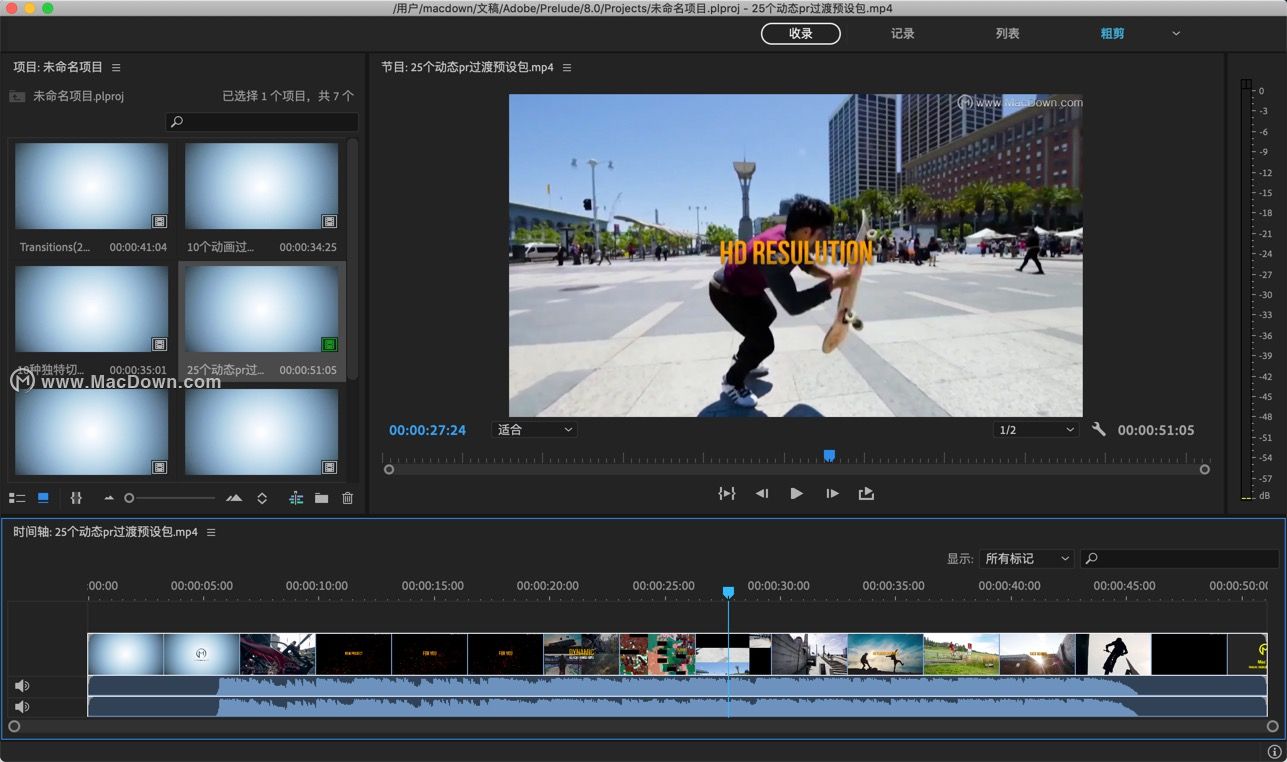This screenshot has width=1287, height=762.
Task: Click the green window zoom button
Action: click(48, 8)
